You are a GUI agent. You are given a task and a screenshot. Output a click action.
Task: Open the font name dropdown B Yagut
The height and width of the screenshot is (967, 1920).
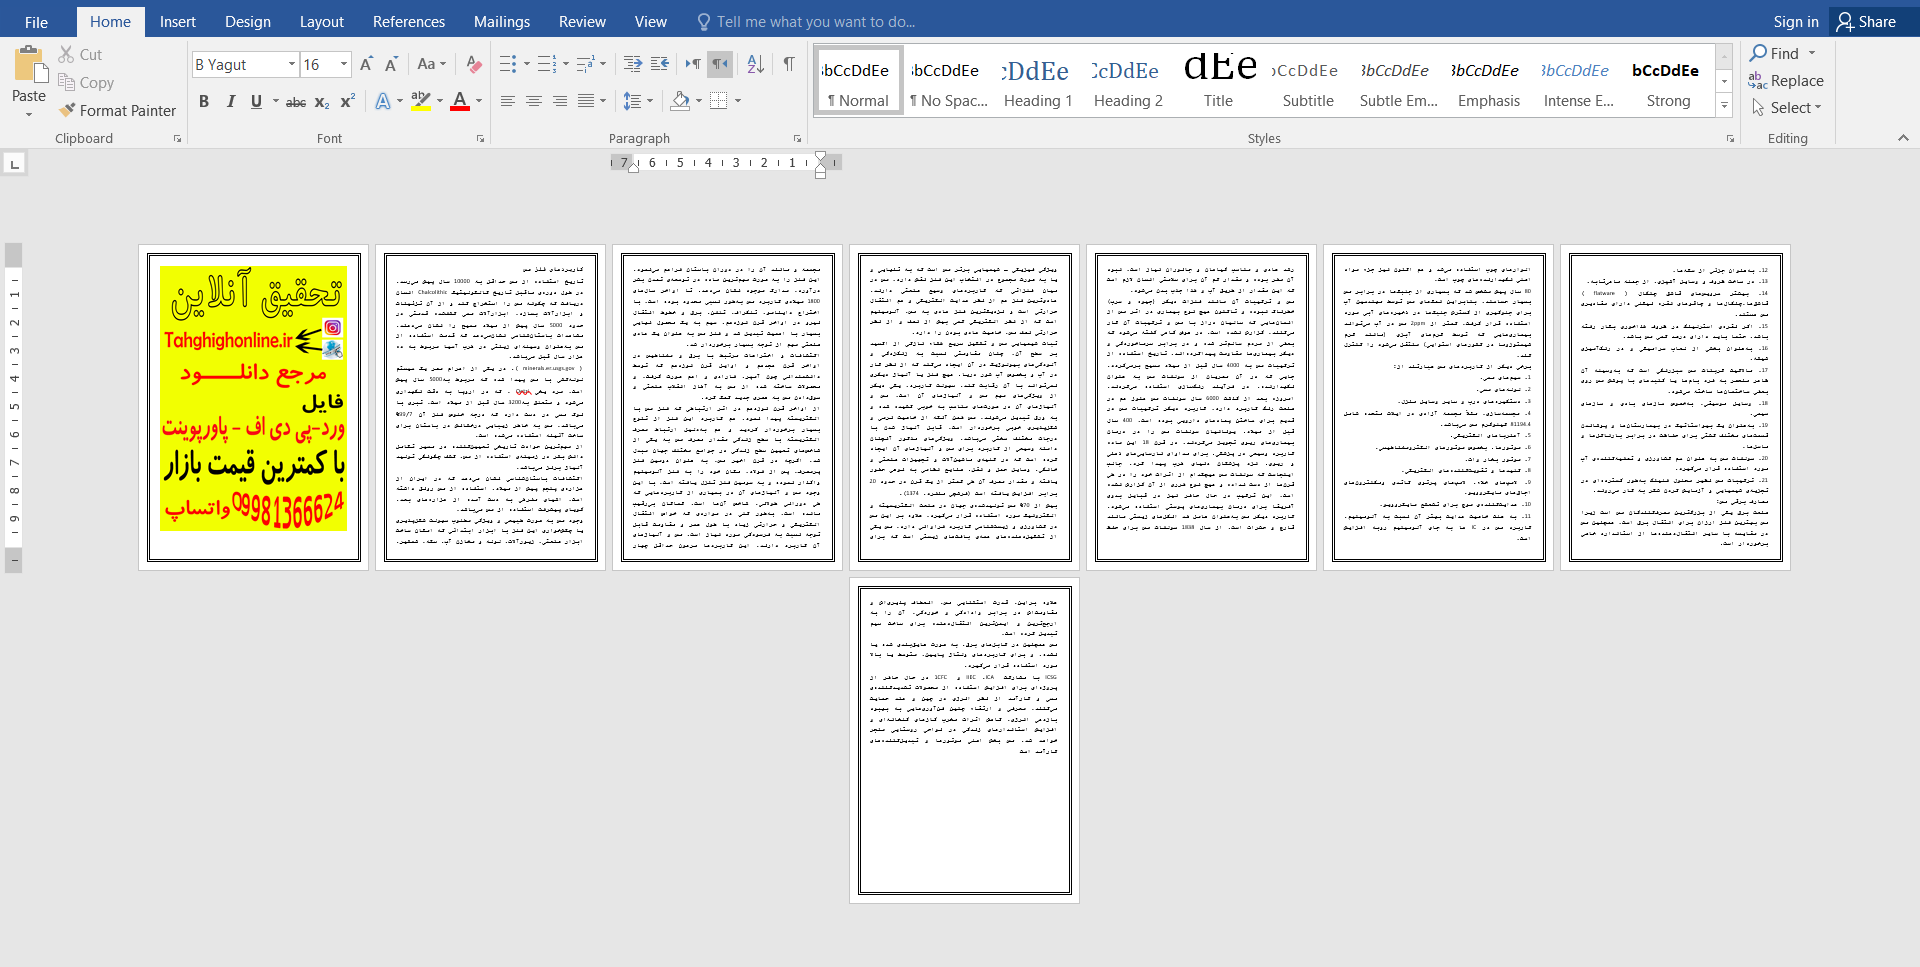292,64
